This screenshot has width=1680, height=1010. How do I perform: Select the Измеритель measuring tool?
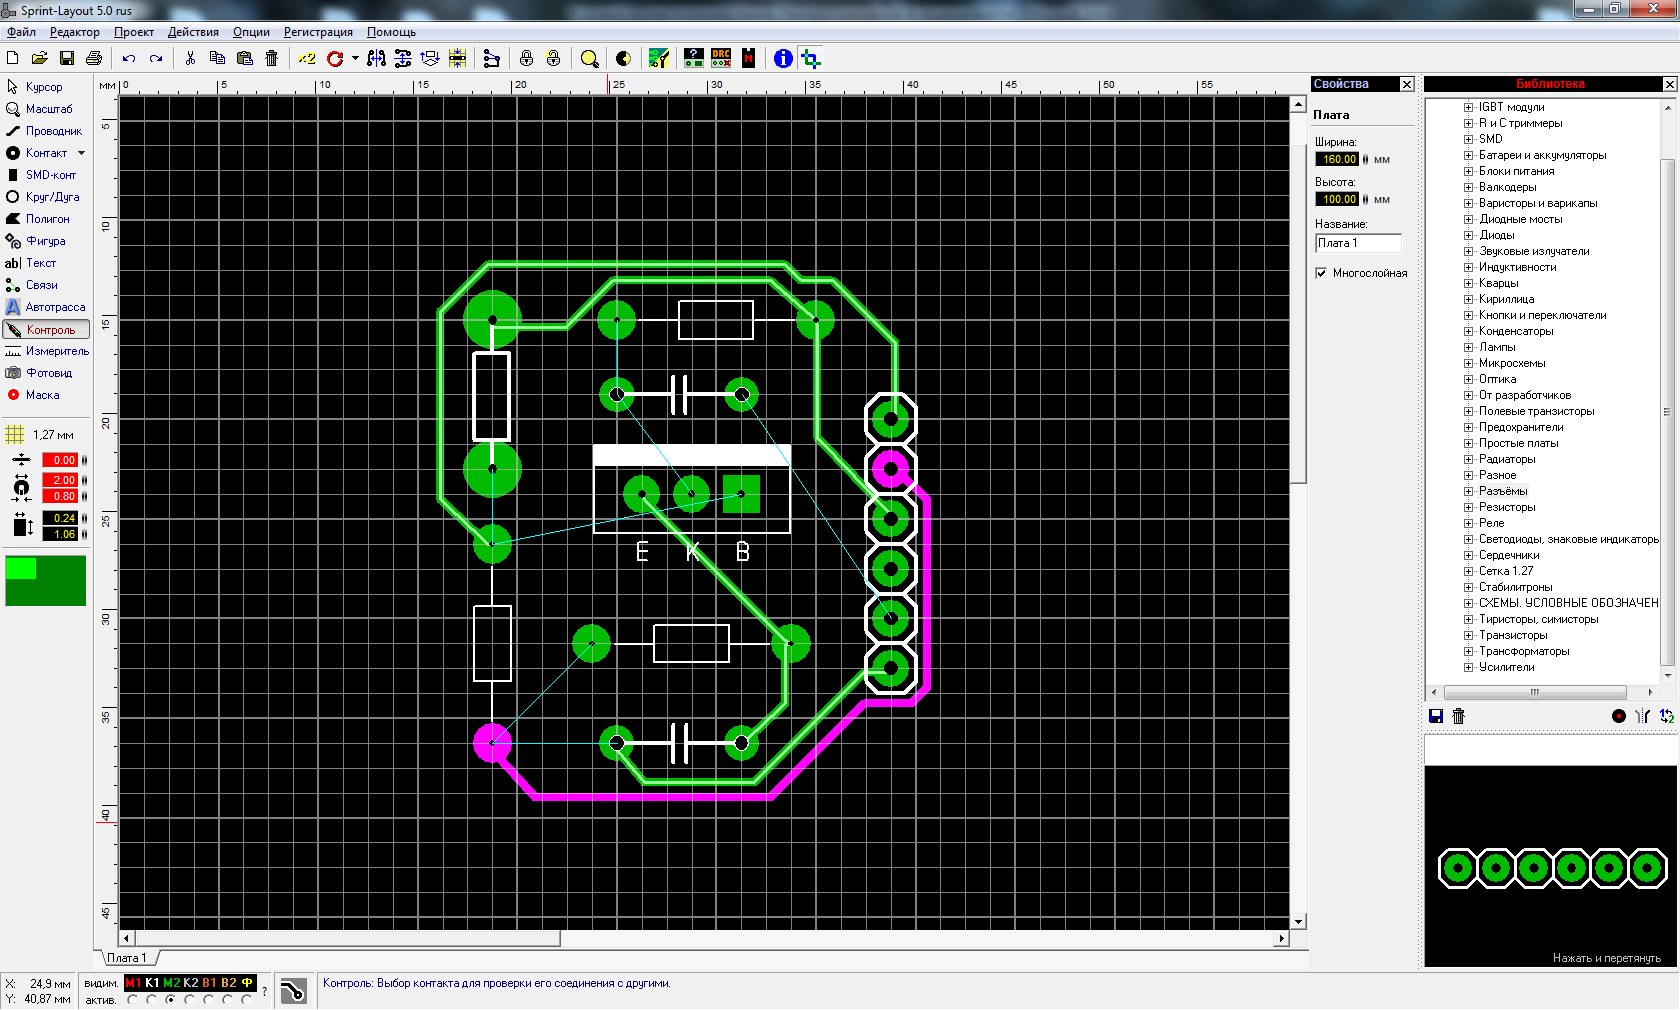pyautogui.click(x=56, y=351)
